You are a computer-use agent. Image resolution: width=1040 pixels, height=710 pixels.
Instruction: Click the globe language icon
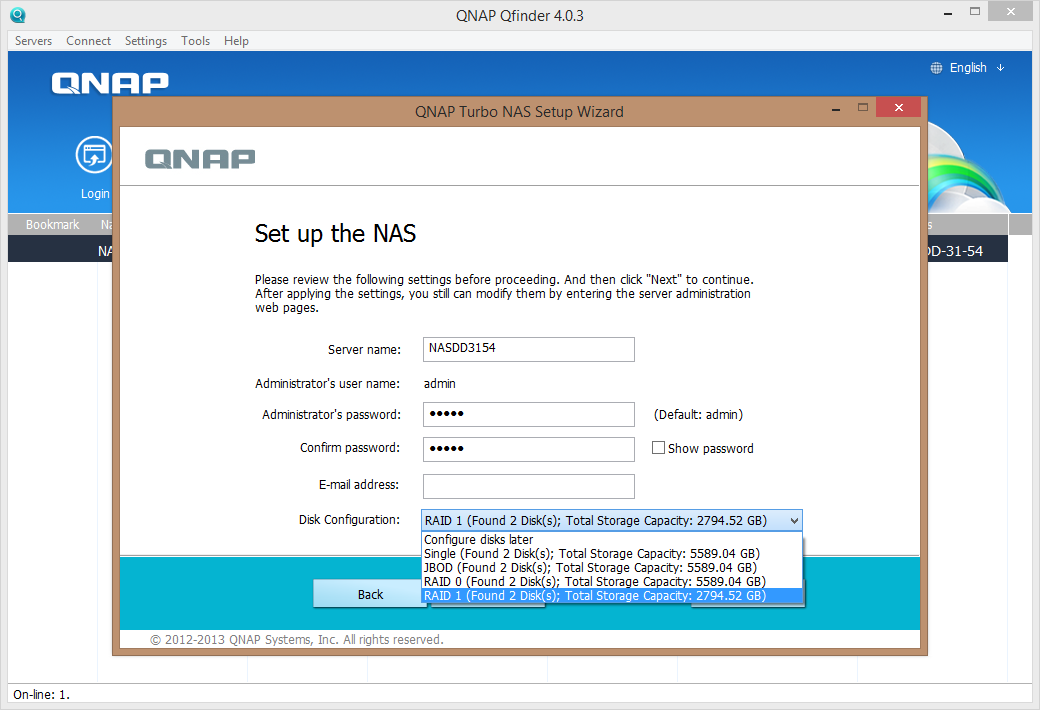pyautogui.click(x=936, y=68)
